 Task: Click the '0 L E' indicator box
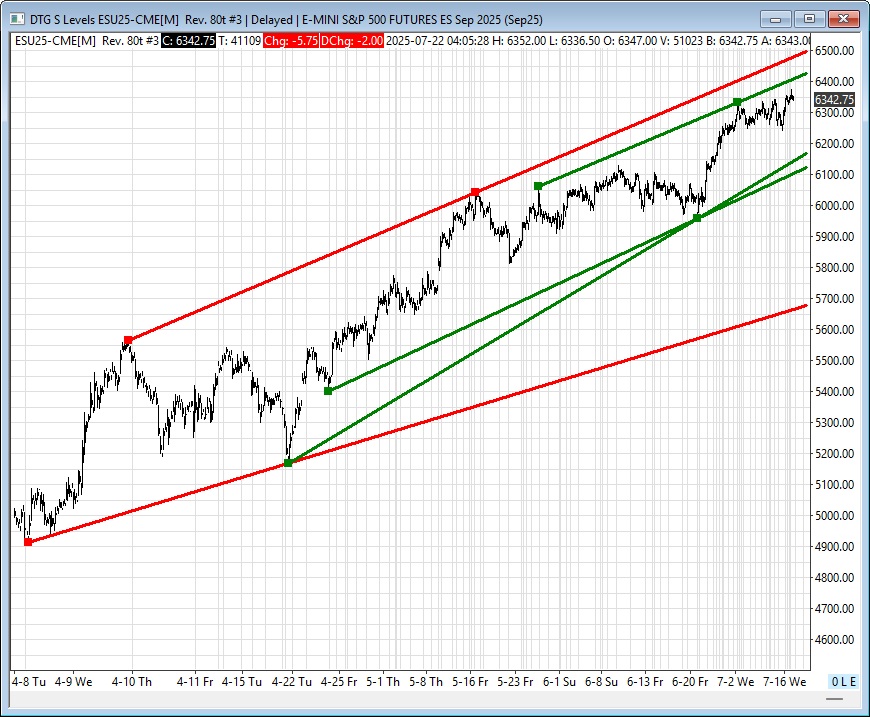[843, 681]
